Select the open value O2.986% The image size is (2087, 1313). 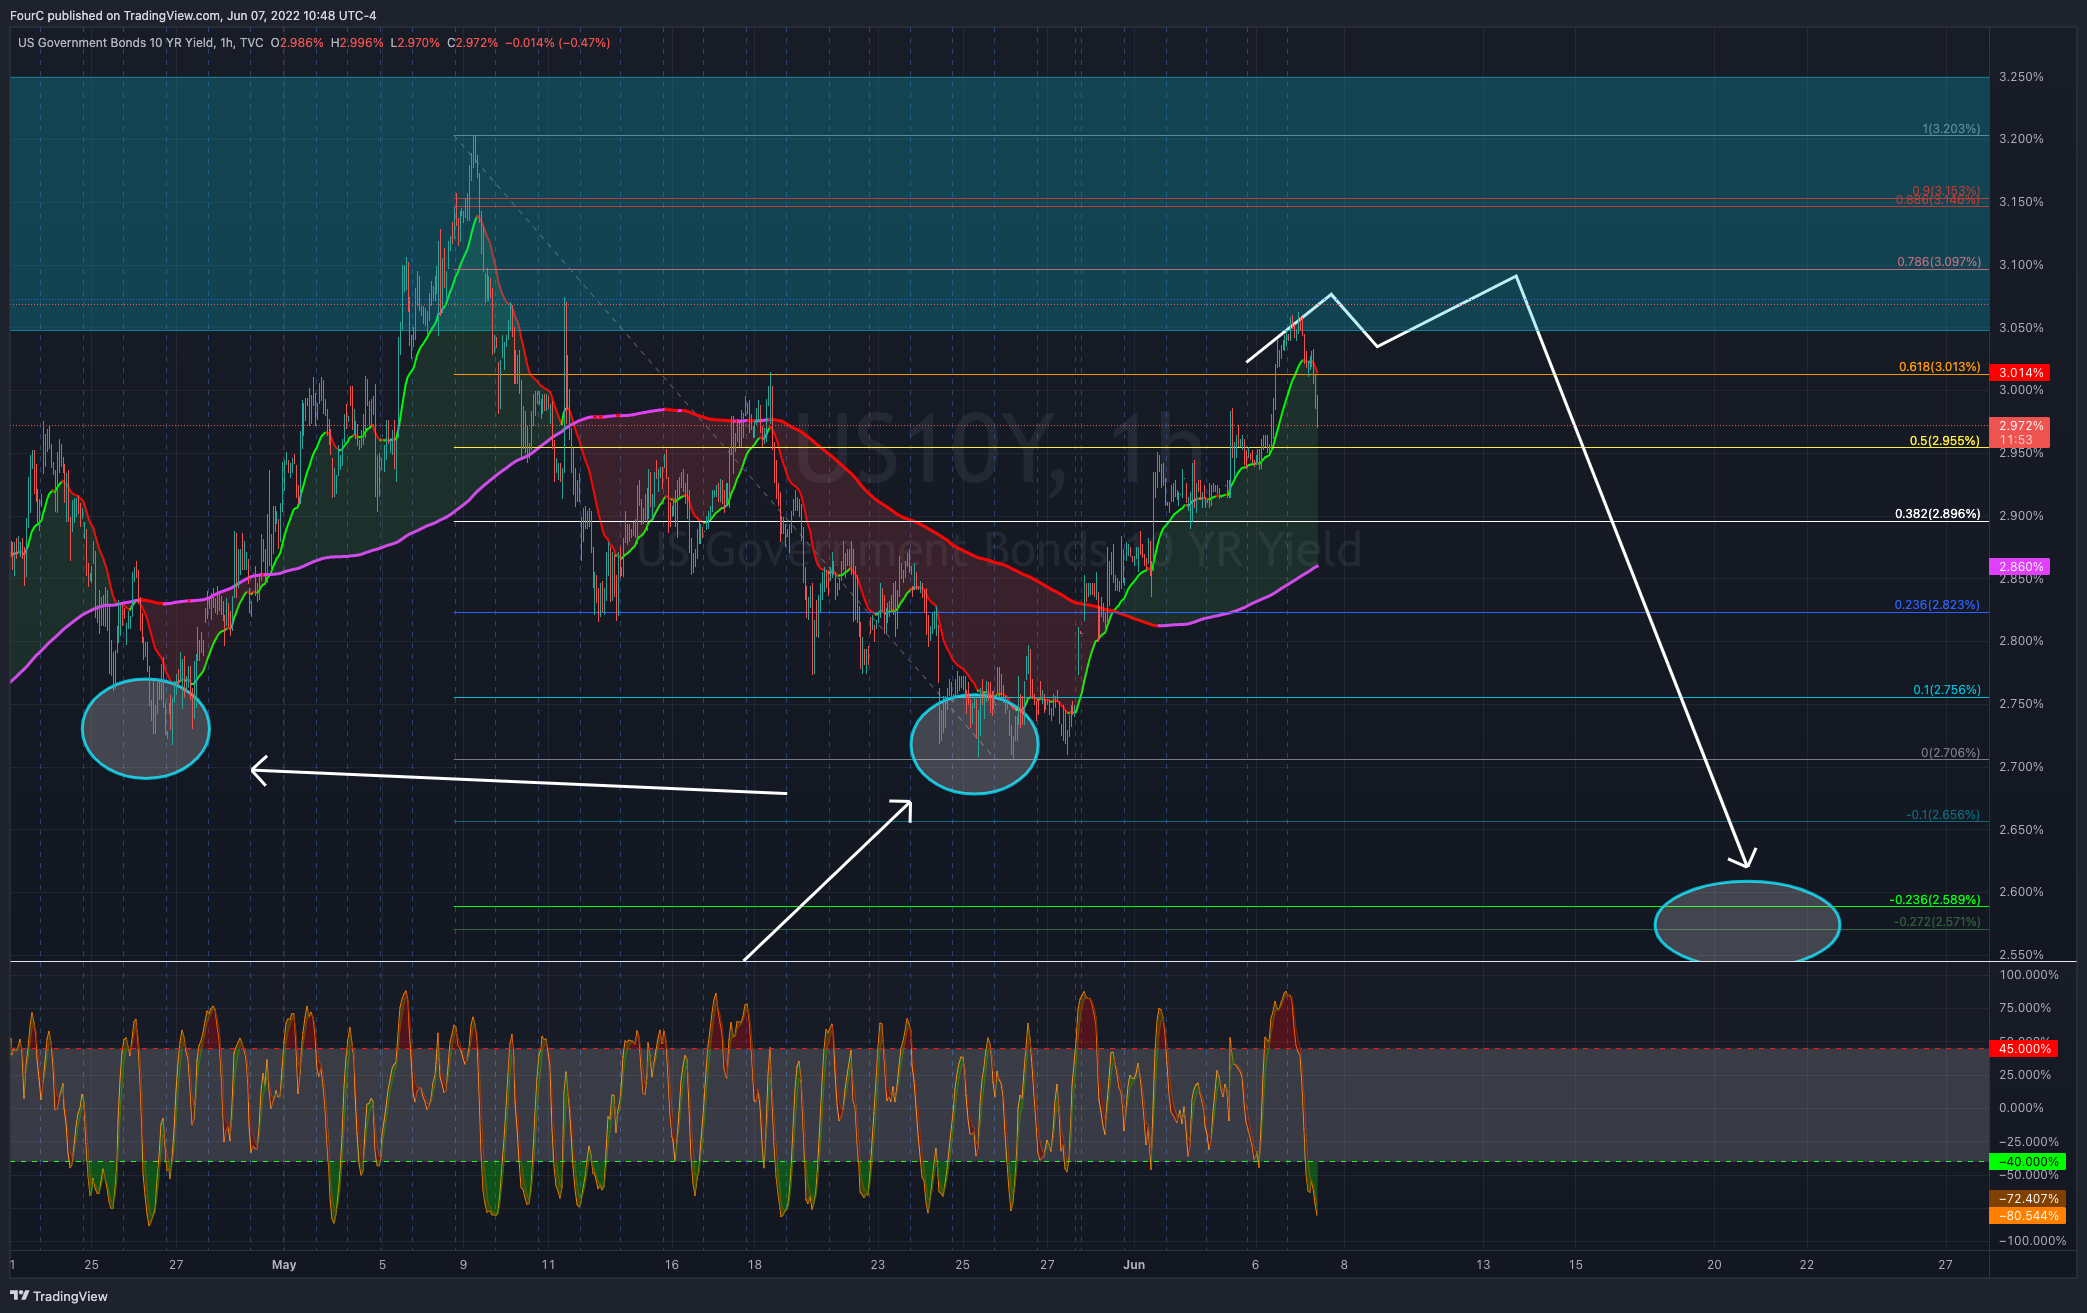[297, 43]
